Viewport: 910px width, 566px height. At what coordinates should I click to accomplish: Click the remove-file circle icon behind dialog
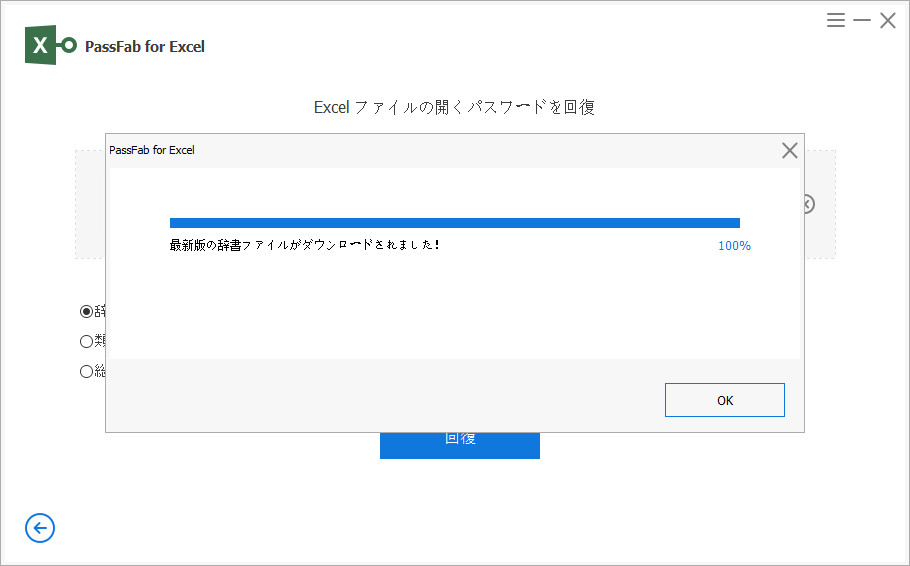pyautogui.click(x=809, y=204)
